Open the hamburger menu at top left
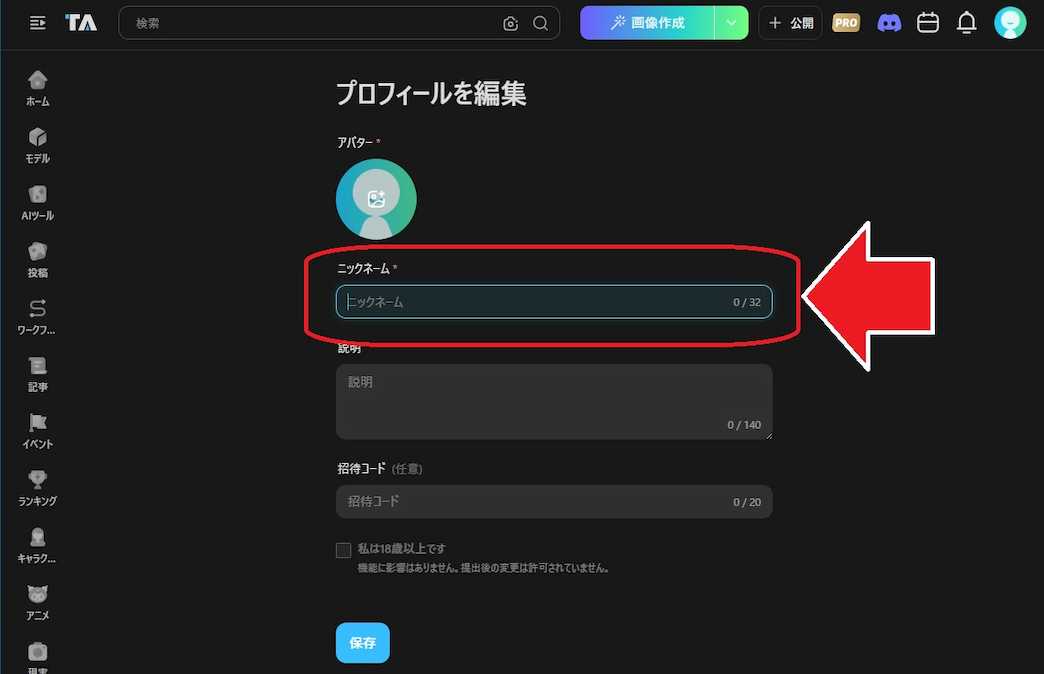The height and width of the screenshot is (674, 1044). [38, 22]
